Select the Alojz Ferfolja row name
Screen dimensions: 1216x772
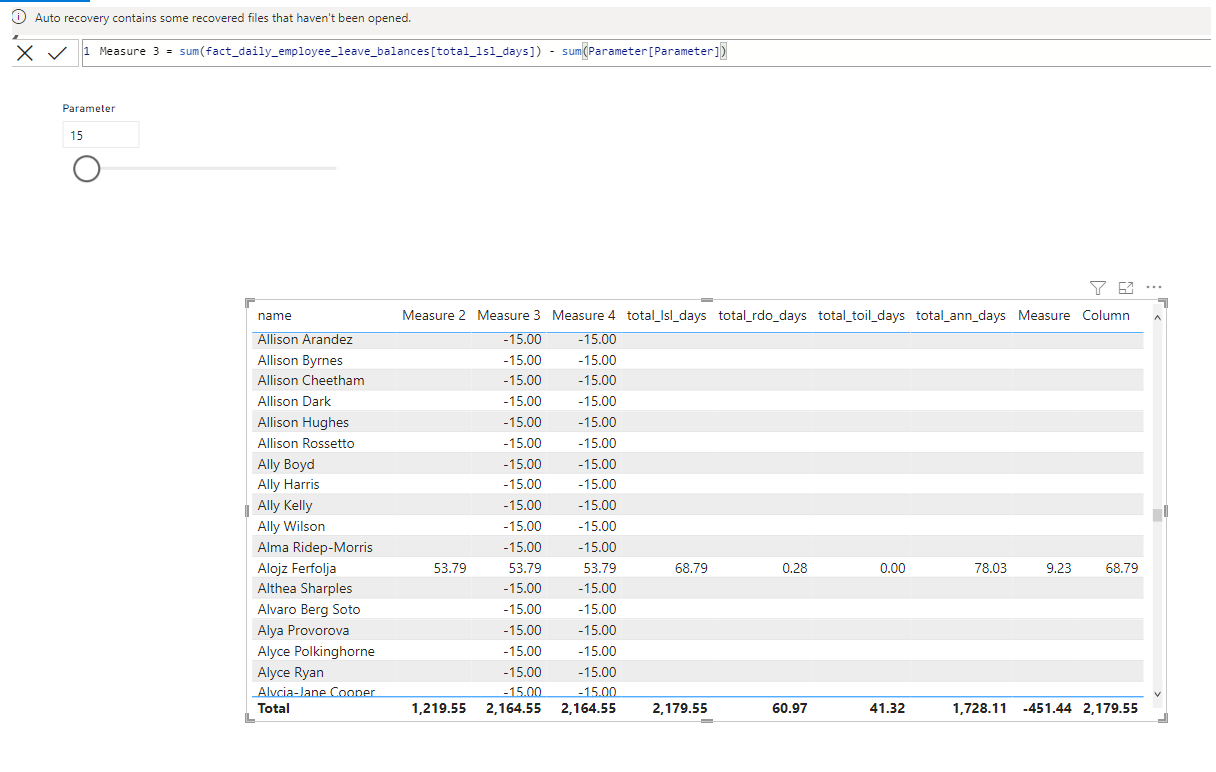297,568
